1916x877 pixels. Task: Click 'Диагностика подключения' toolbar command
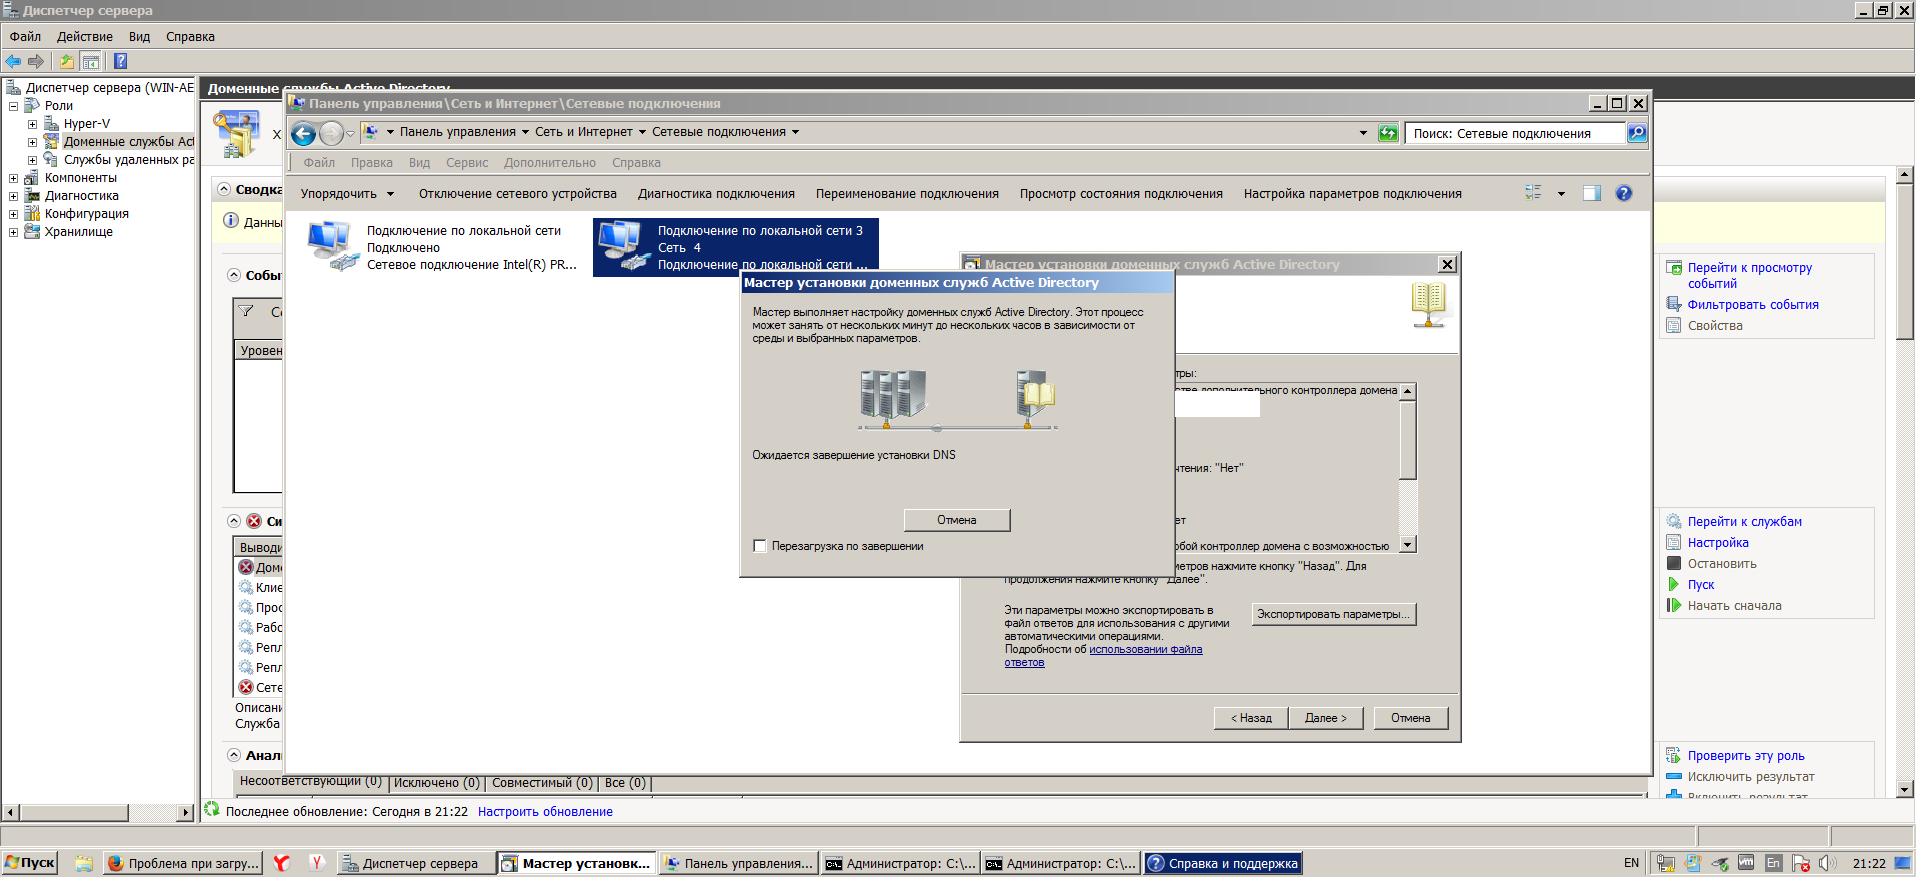point(716,194)
